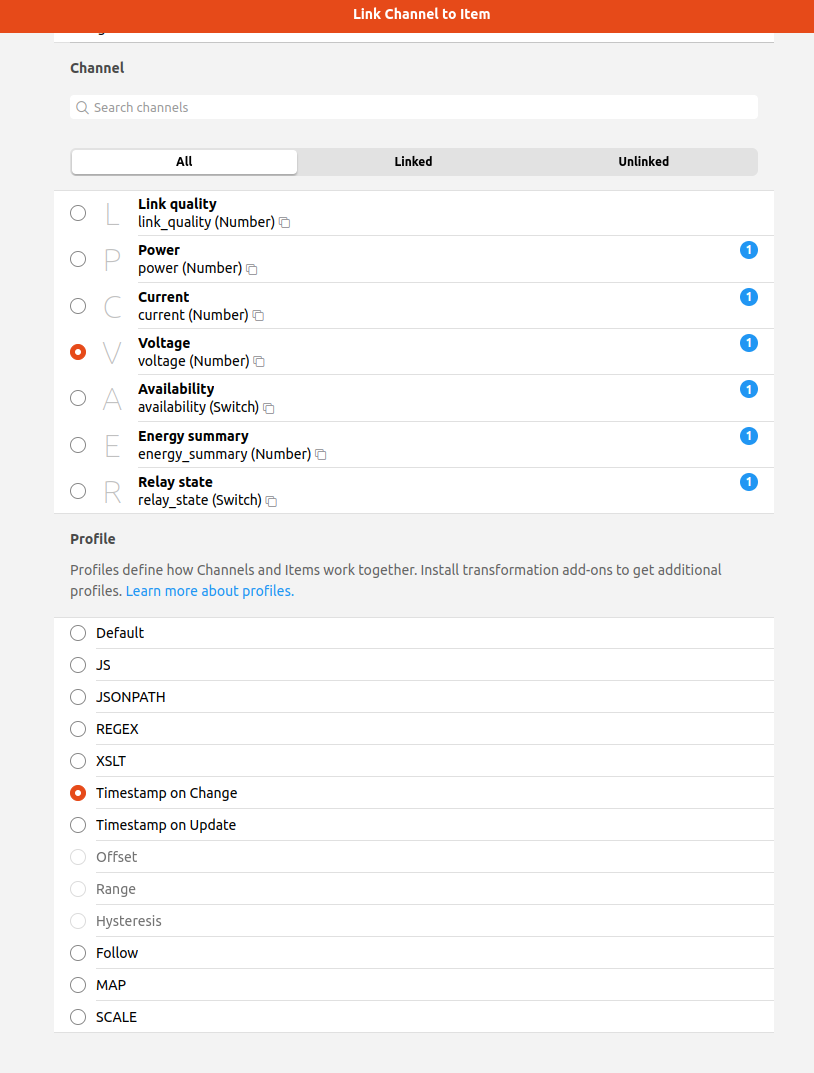Screen dimensions: 814x1073
Task: Copy the availability channel ID icon
Action: (269, 408)
